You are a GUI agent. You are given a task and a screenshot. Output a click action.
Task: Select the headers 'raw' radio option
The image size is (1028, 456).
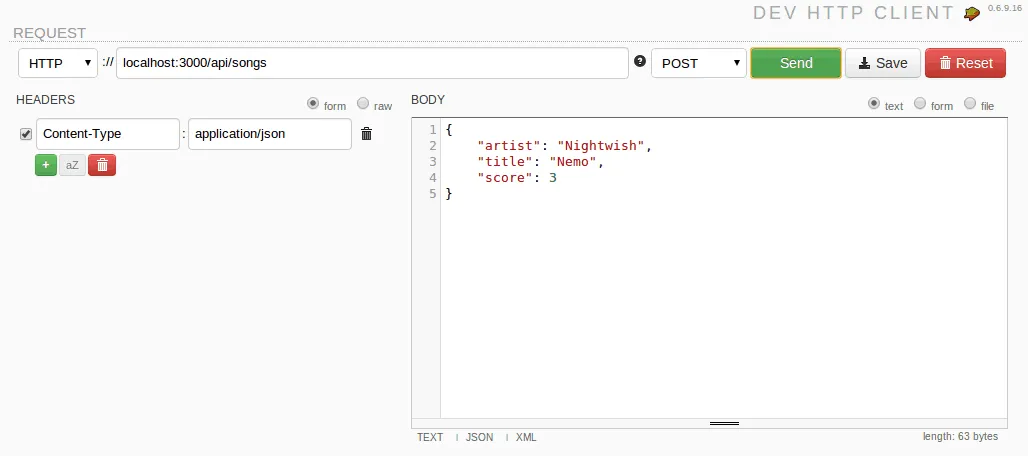click(363, 104)
